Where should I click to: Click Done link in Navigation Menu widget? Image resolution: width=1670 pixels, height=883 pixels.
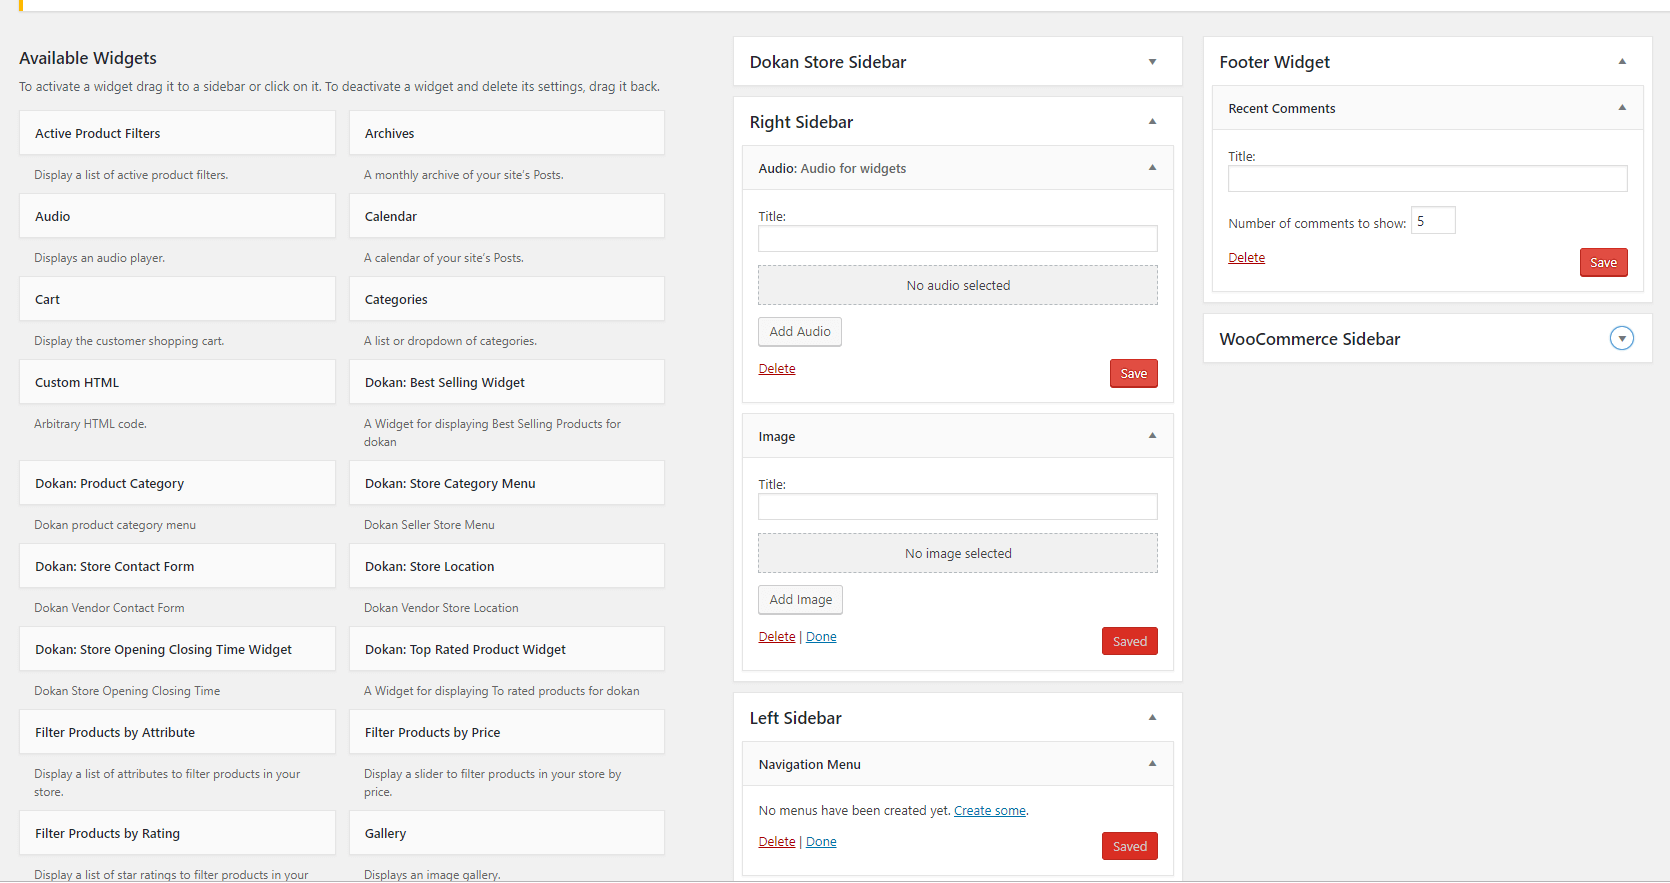point(821,842)
